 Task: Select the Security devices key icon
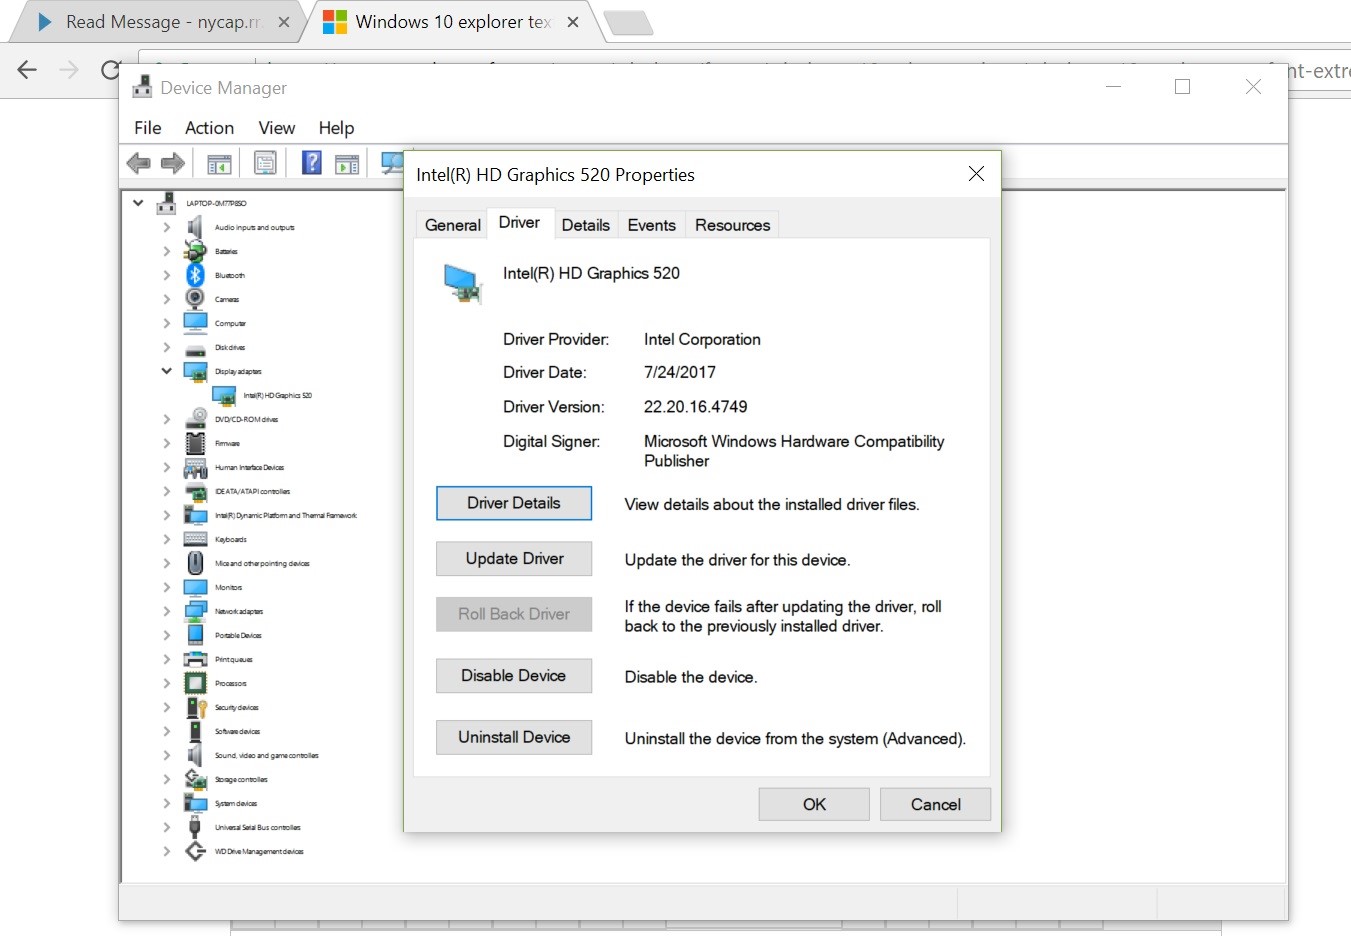coord(196,707)
